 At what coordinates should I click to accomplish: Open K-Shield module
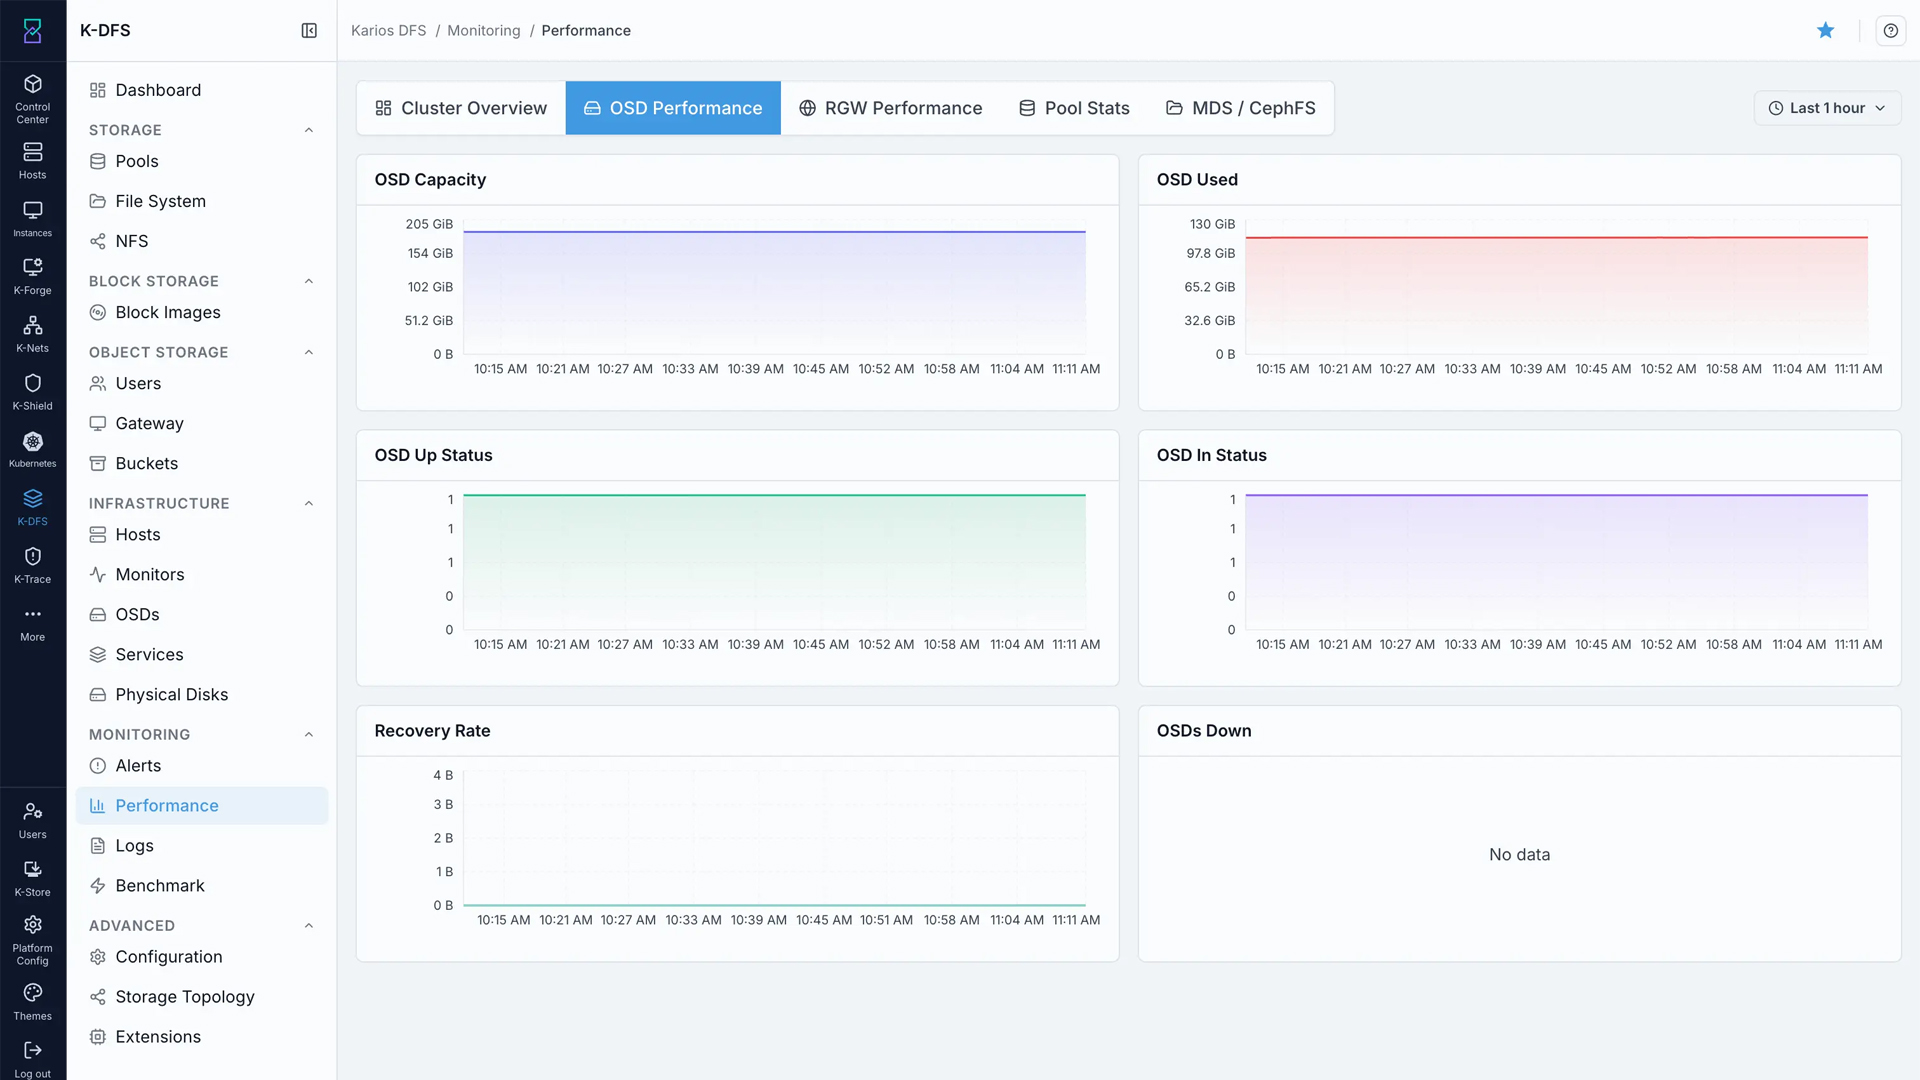coord(32,392)
